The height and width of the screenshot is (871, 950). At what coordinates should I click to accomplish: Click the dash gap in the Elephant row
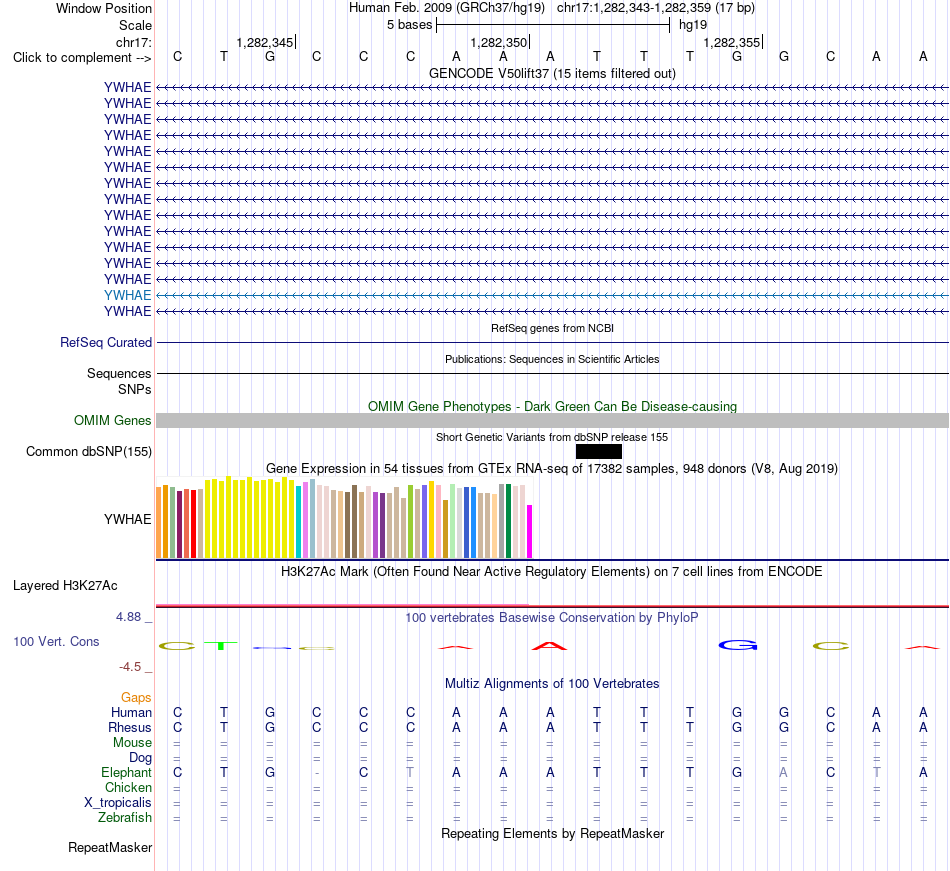(317, 773)
